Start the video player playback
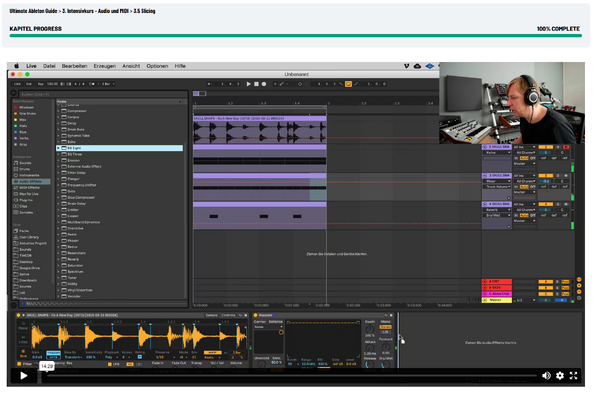595x400 pixels. (x=24, y=376)
